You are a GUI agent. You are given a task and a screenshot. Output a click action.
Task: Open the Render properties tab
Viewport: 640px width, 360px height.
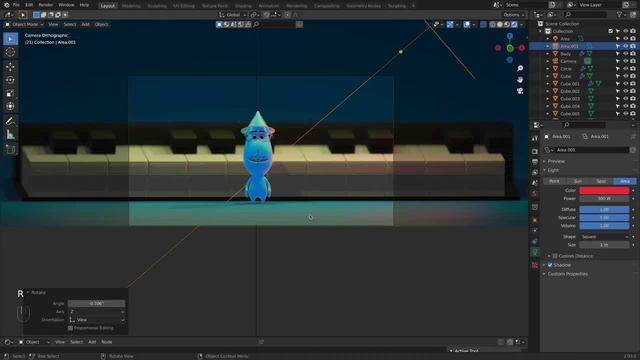click(535, 151)
